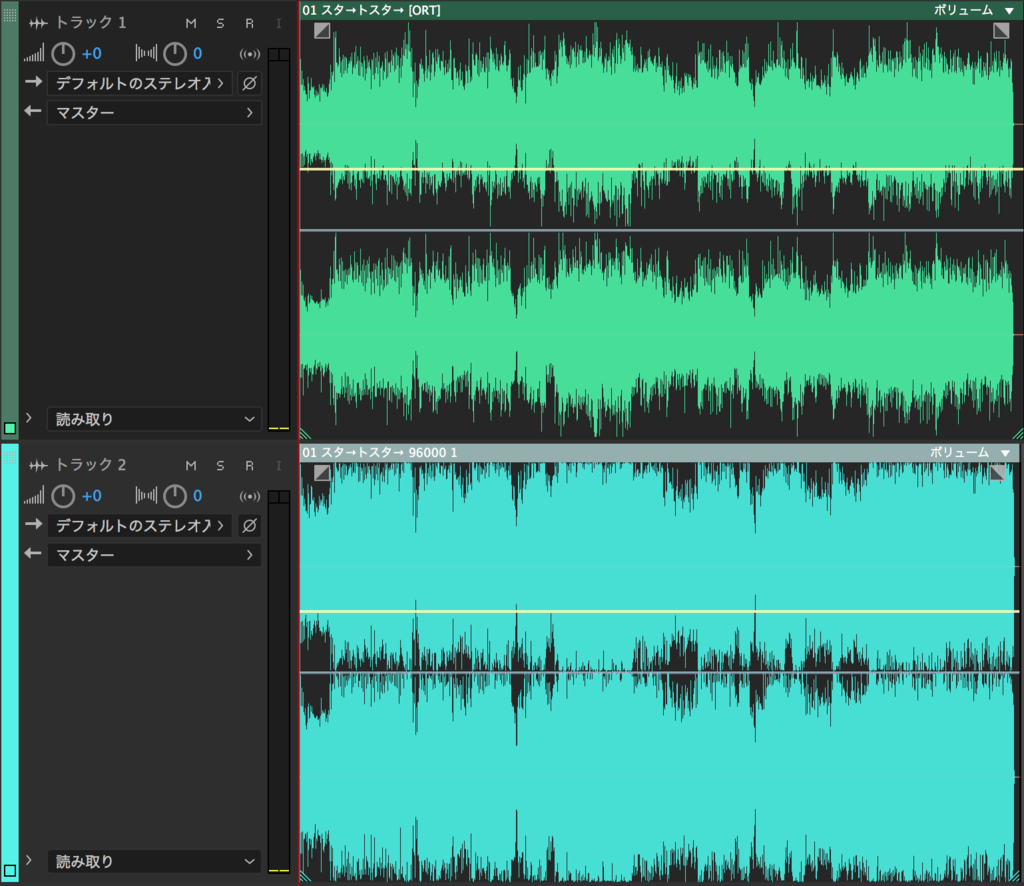The image size is (1024, 886).
Task: Click Track 2 name トラック 2
Action: tap(91, 465)
